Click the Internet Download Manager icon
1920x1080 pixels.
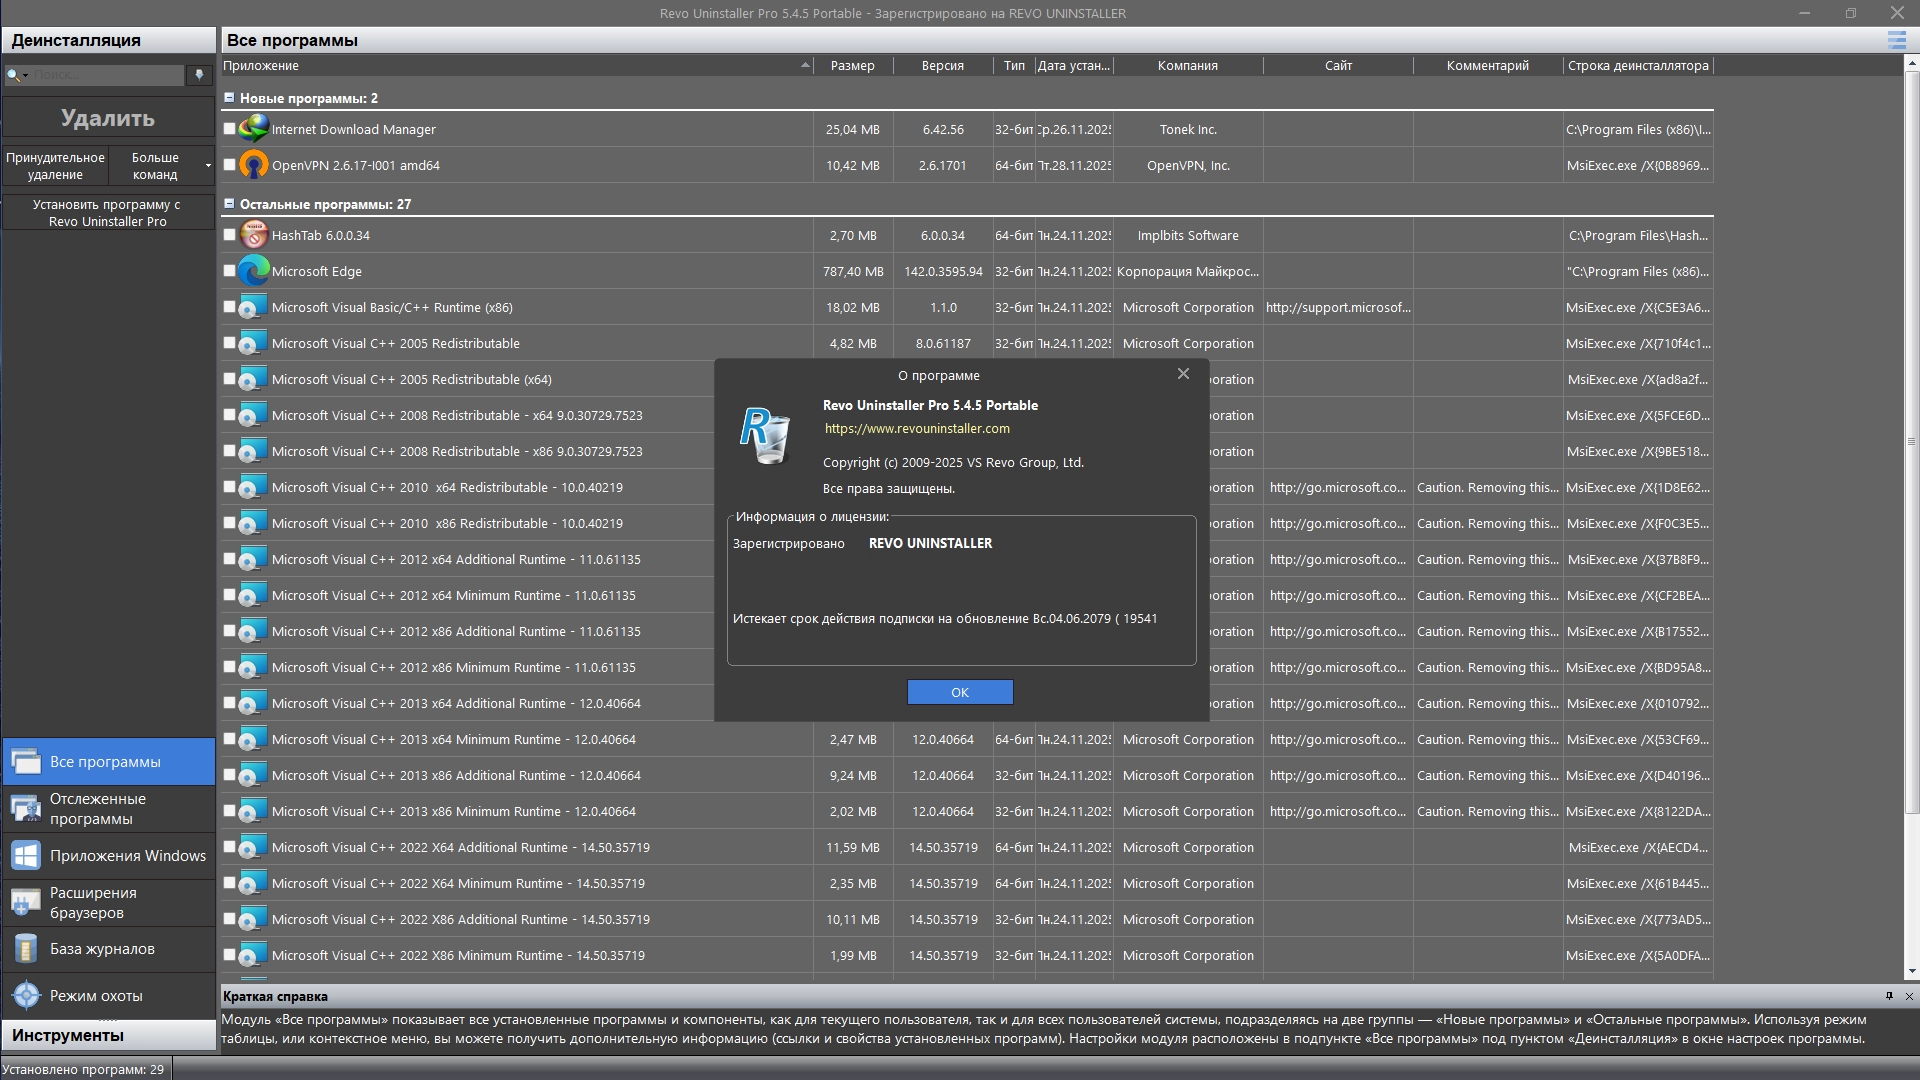click(254, 129)
